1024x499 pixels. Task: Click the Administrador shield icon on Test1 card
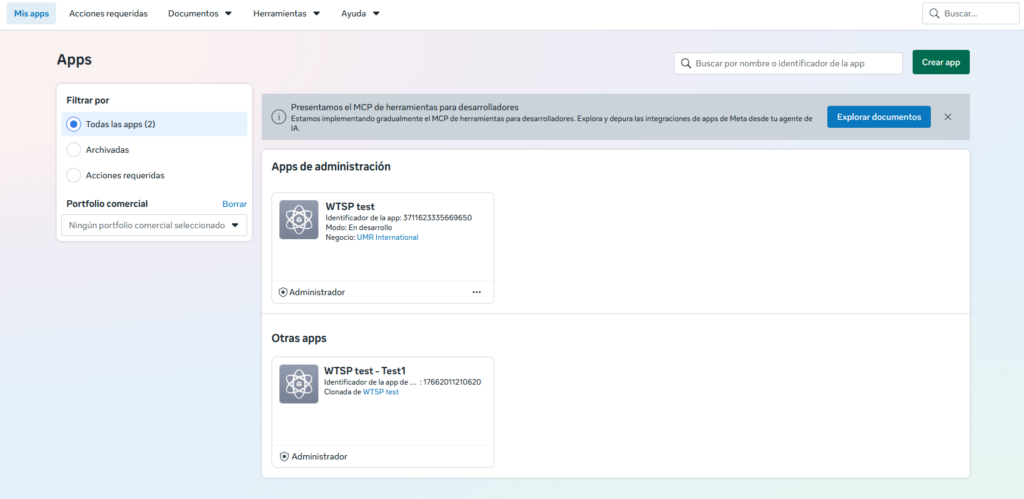pos(284,457)
